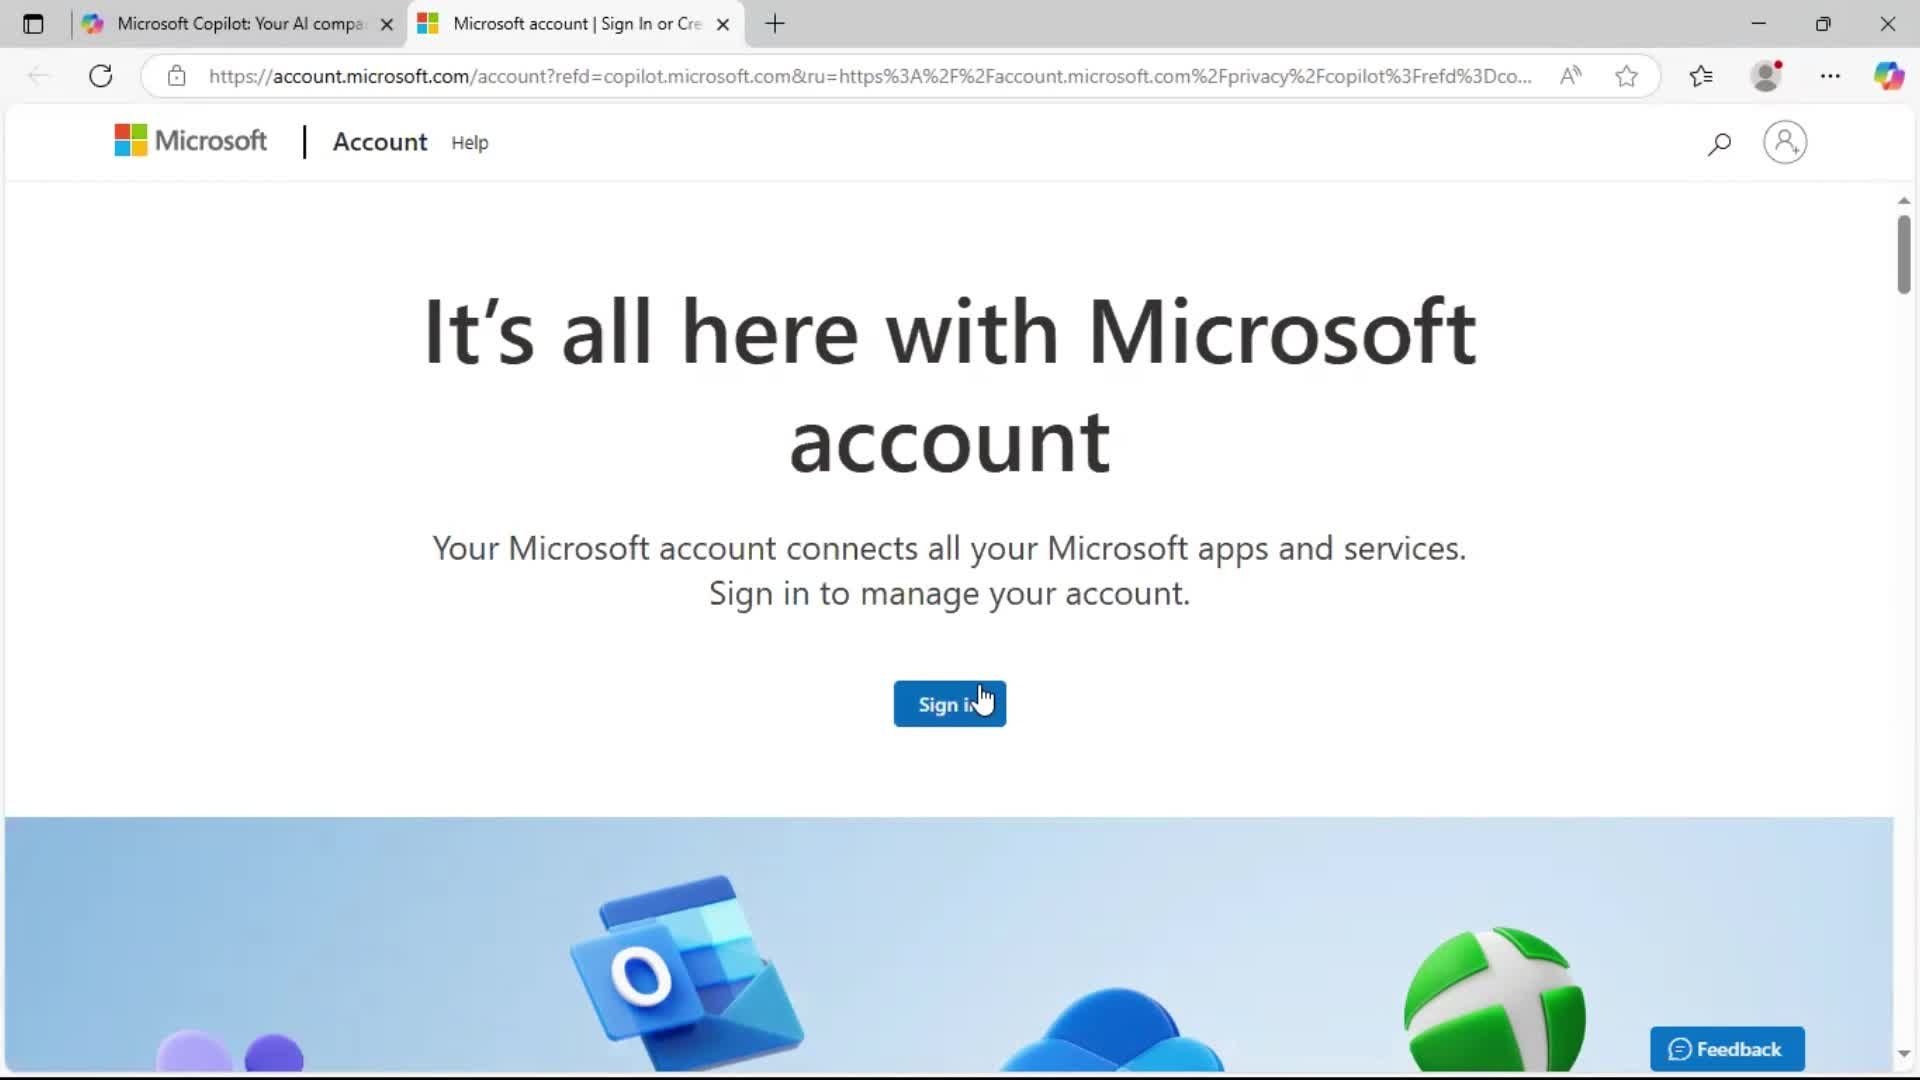Viewport: 1920px width, 1080px height.
Task: Click the page scrollbar thumb
Action: pyautogui.click(x=1903, y=254)
